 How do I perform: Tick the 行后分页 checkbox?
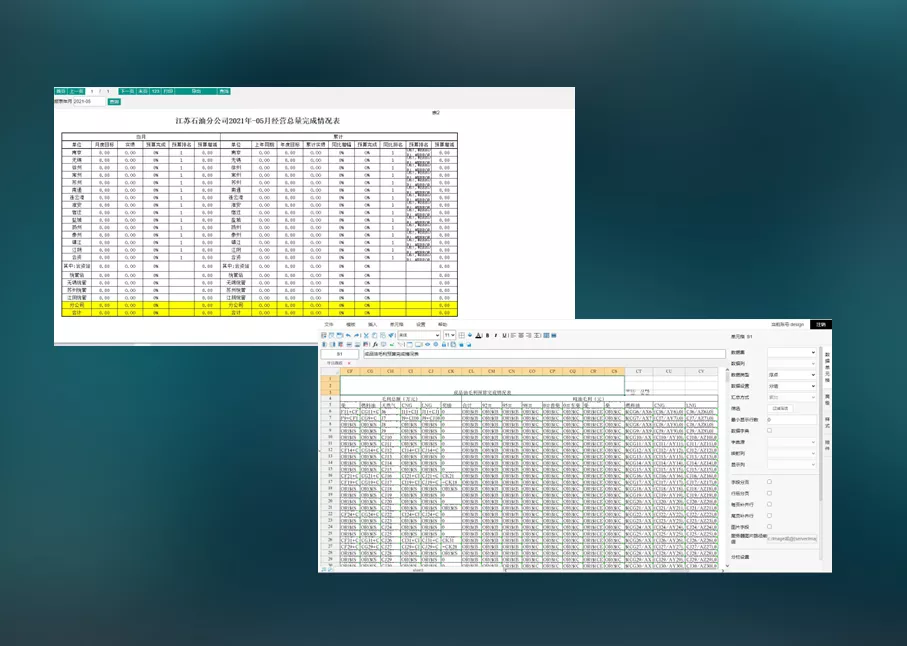click(x=769, y=493)
